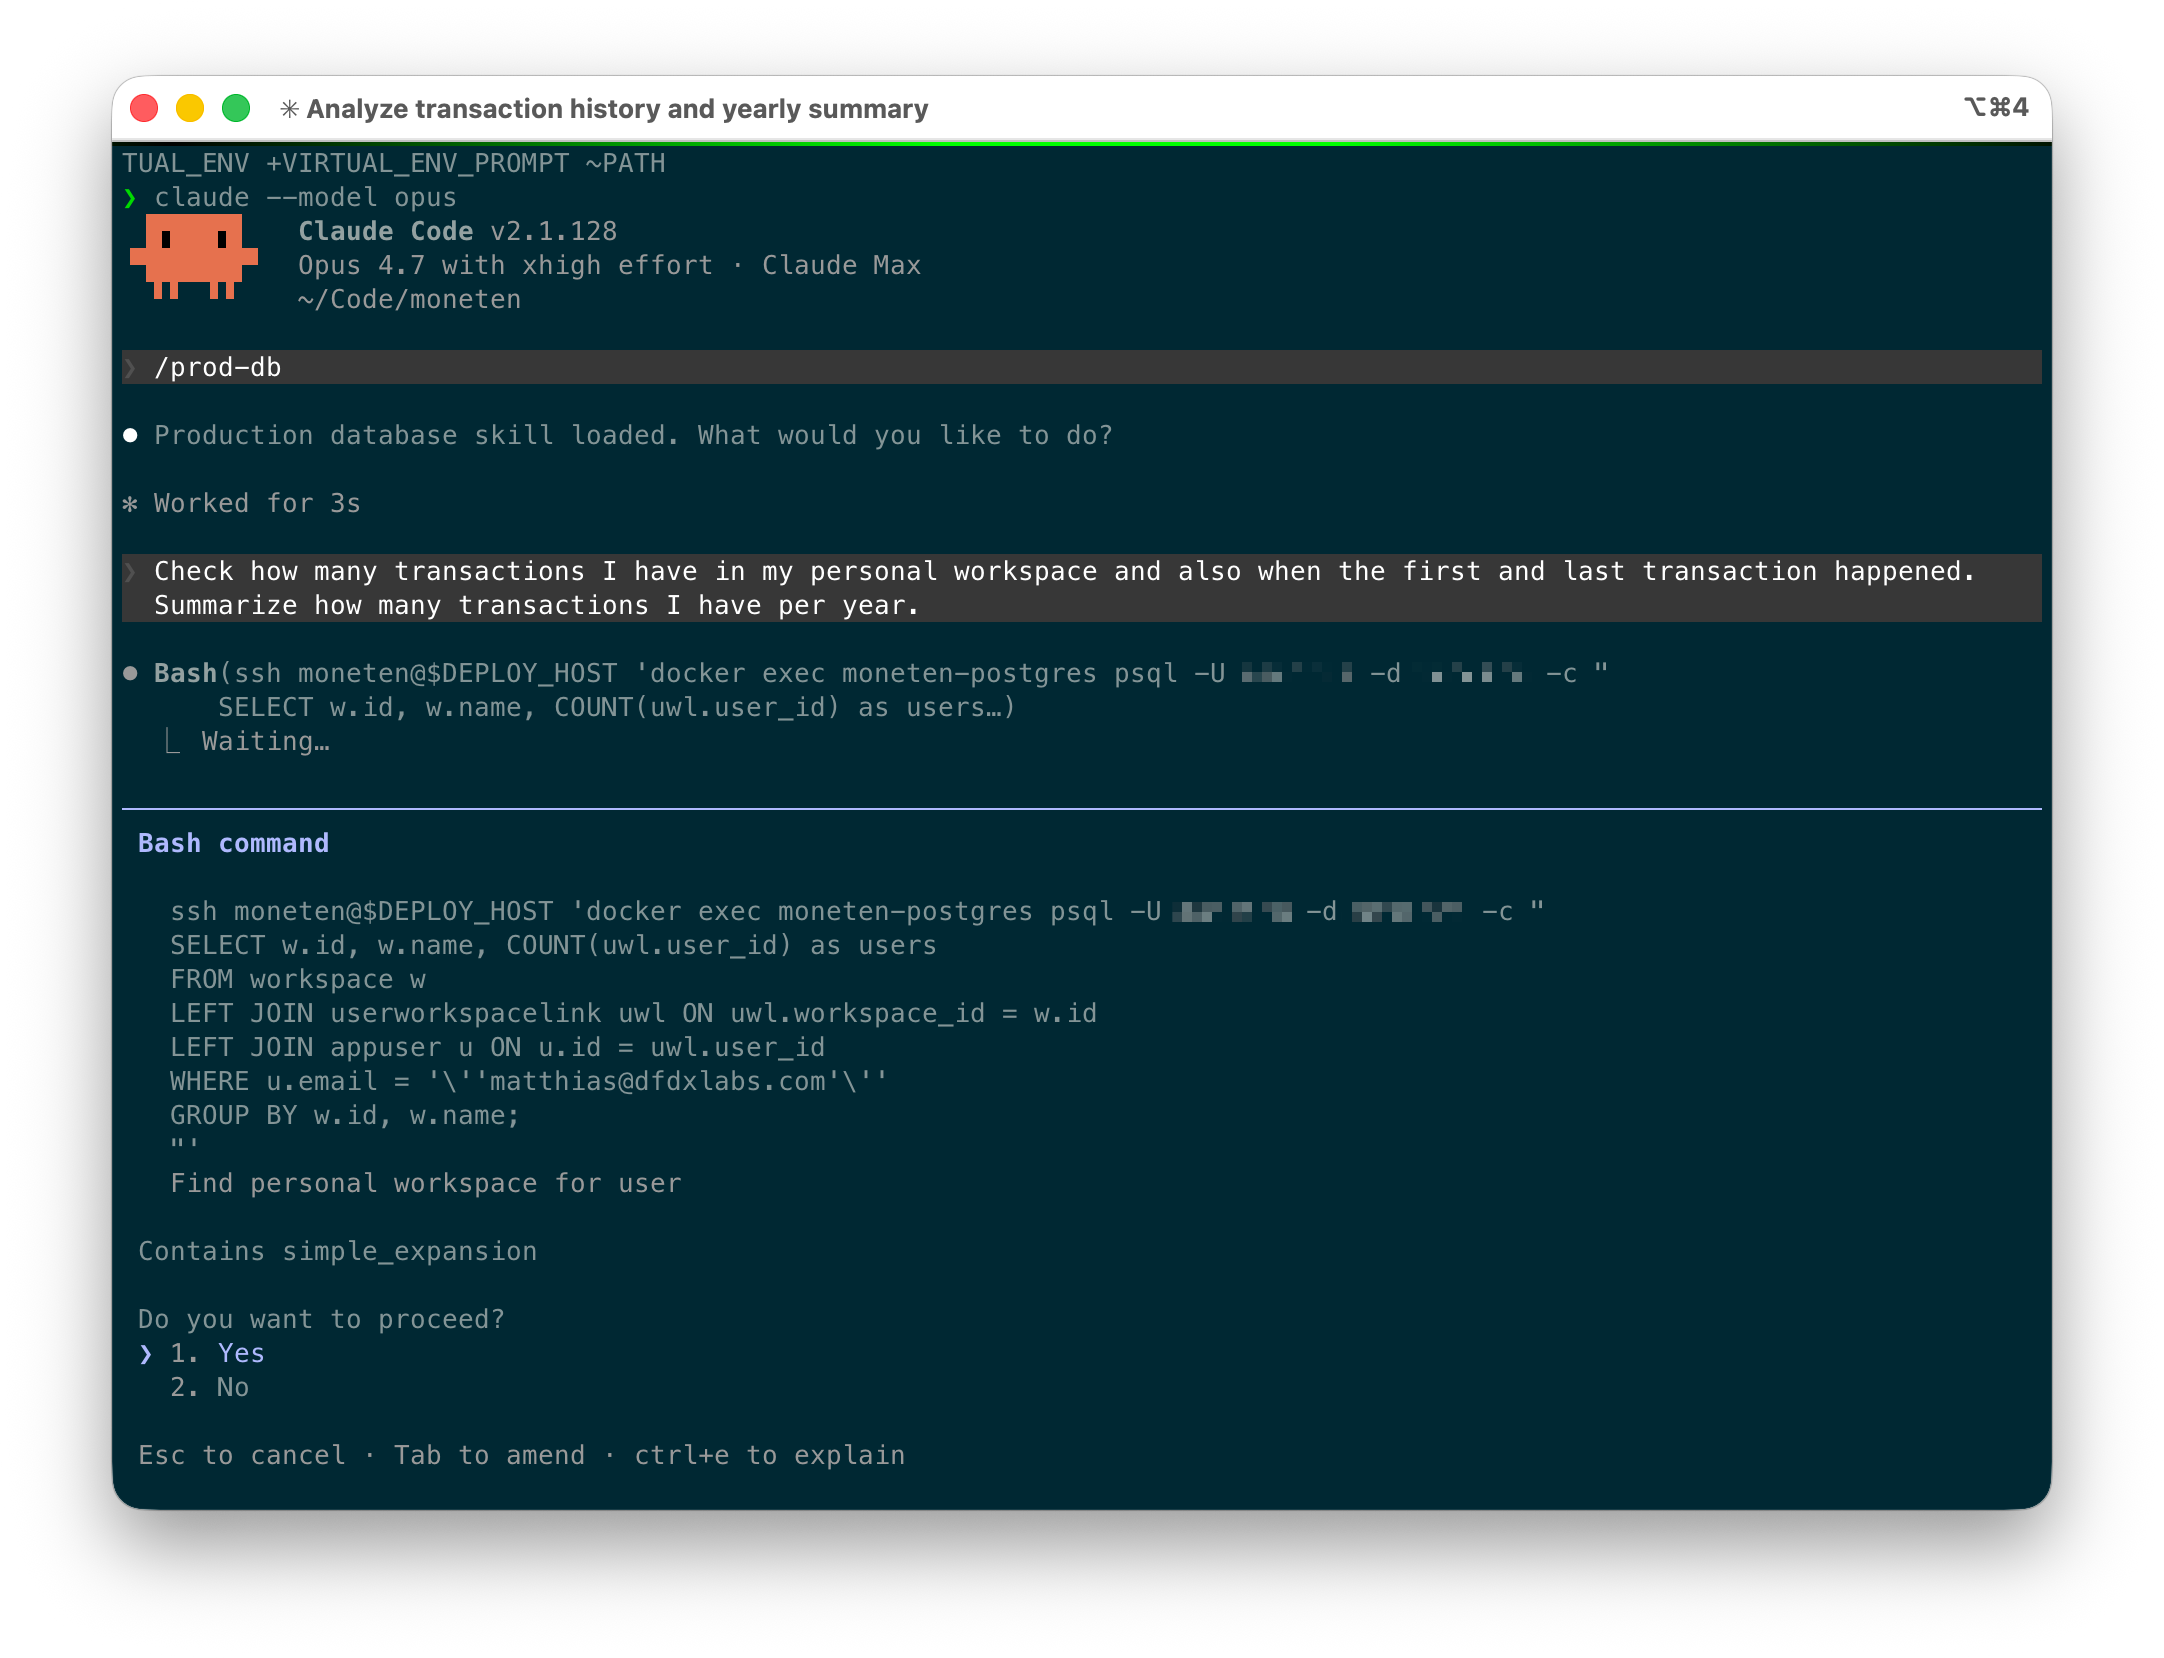Click the bullet beside the Bash tool call
Screen dimensions: 2164x1658
[130, 673]
